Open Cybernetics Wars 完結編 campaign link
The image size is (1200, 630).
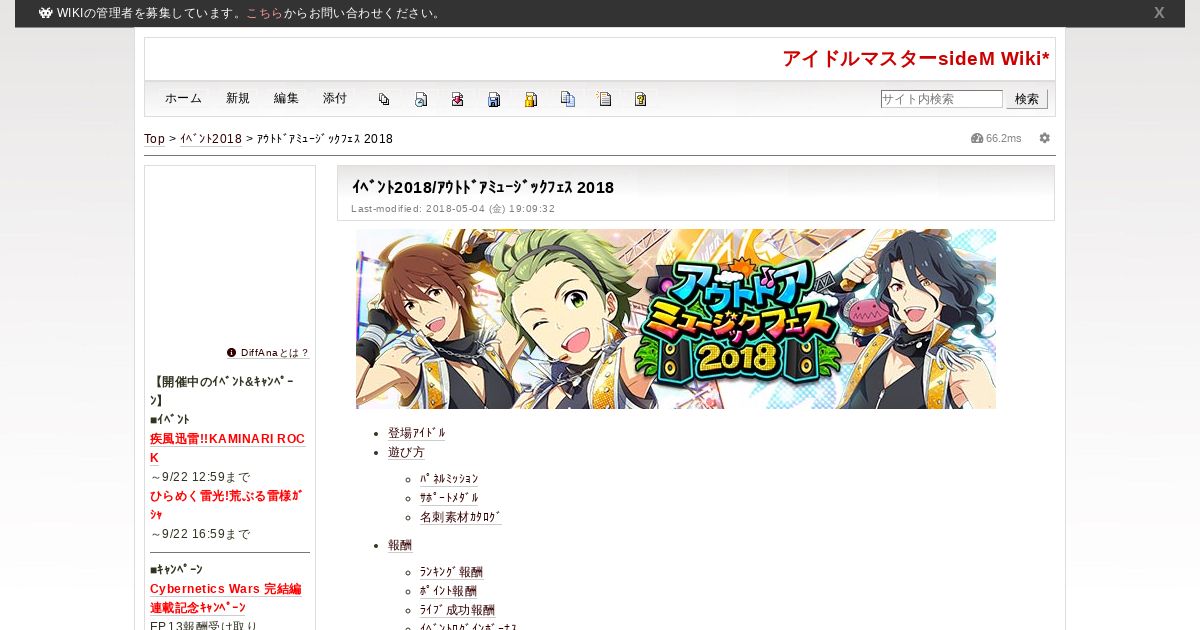[x=226, y=589]
